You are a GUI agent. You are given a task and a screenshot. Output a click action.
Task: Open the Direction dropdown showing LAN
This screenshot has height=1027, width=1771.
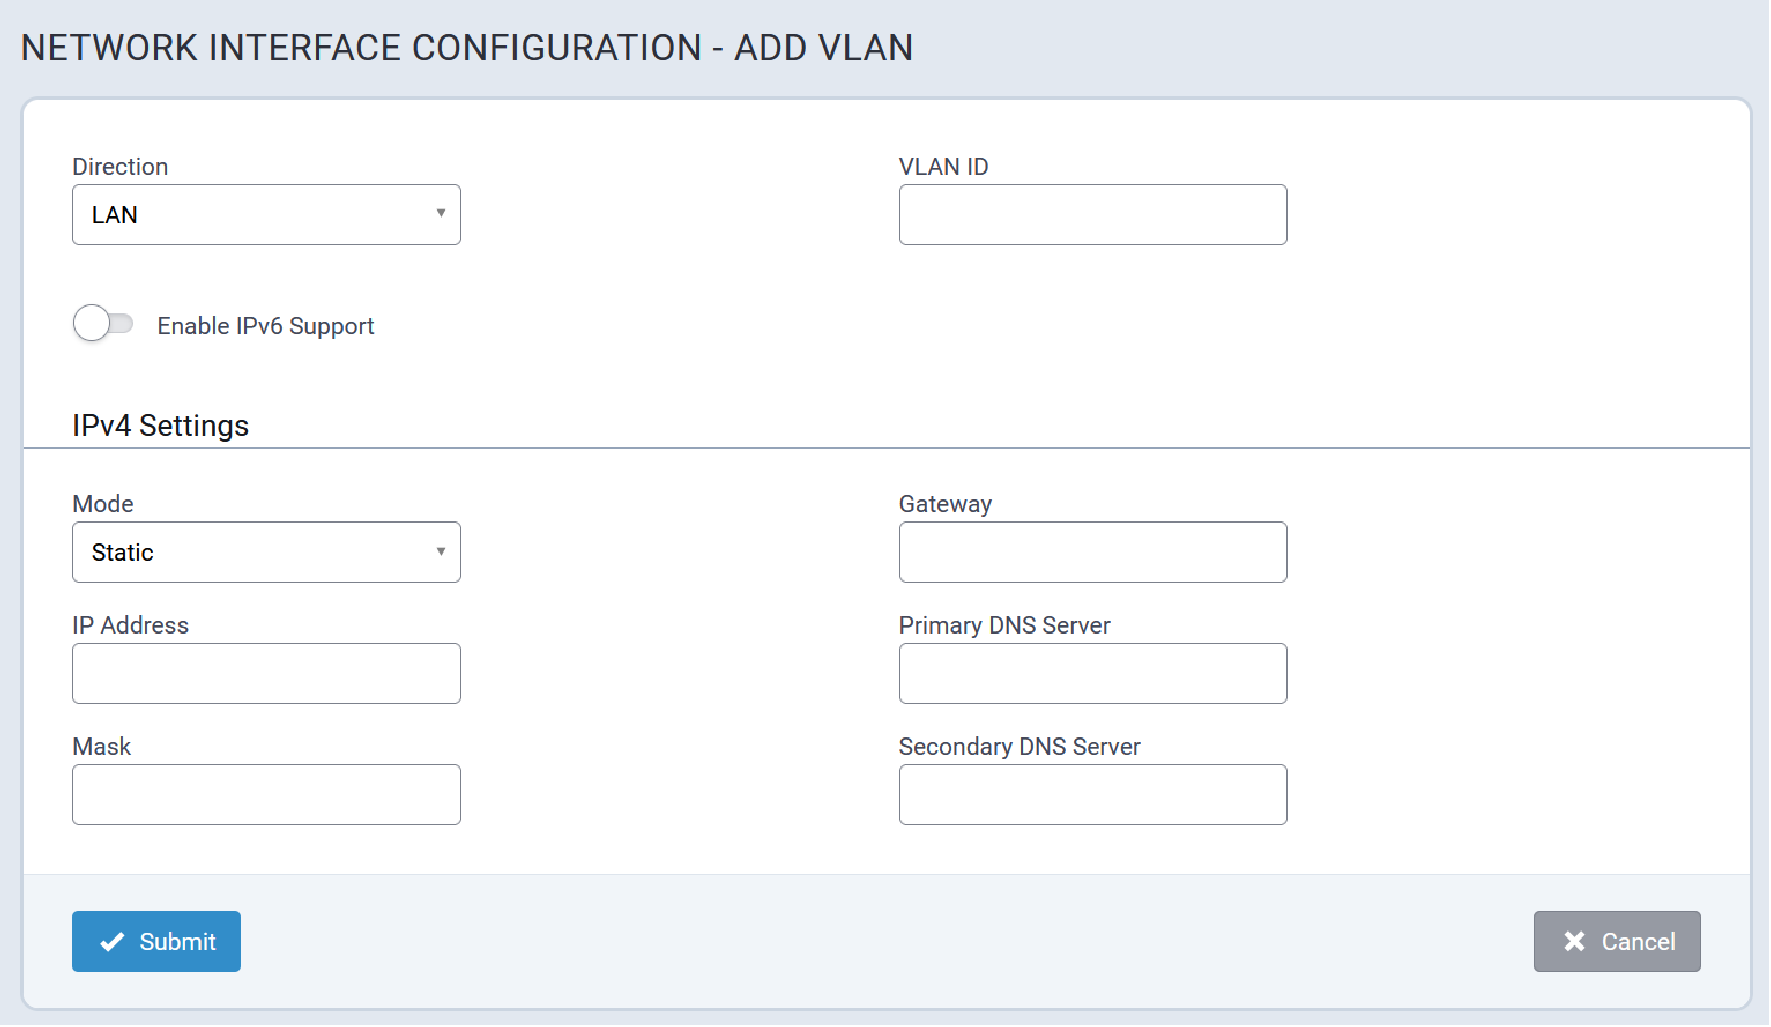[265, 215]
